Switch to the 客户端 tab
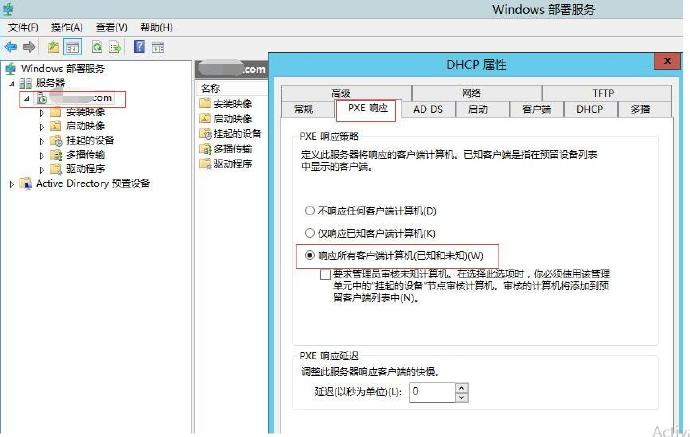Image resolution: width=690 pixels, height=437 pixels. click(x=536, y=109)
